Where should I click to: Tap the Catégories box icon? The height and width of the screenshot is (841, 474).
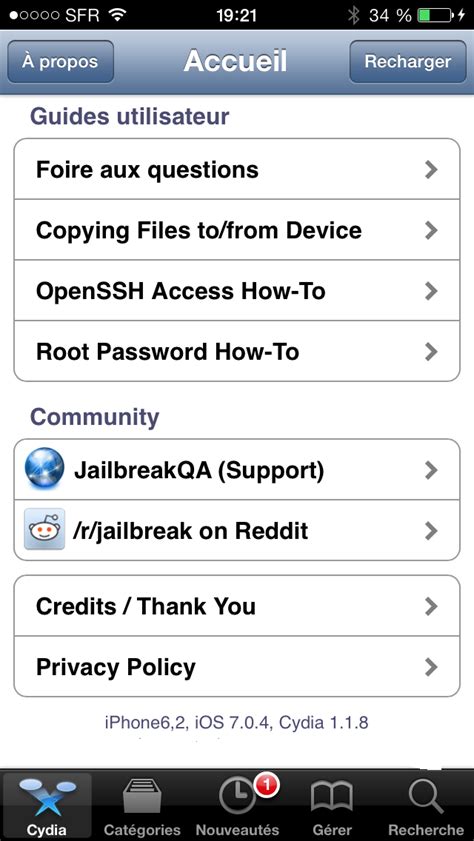tap(142, 797)
